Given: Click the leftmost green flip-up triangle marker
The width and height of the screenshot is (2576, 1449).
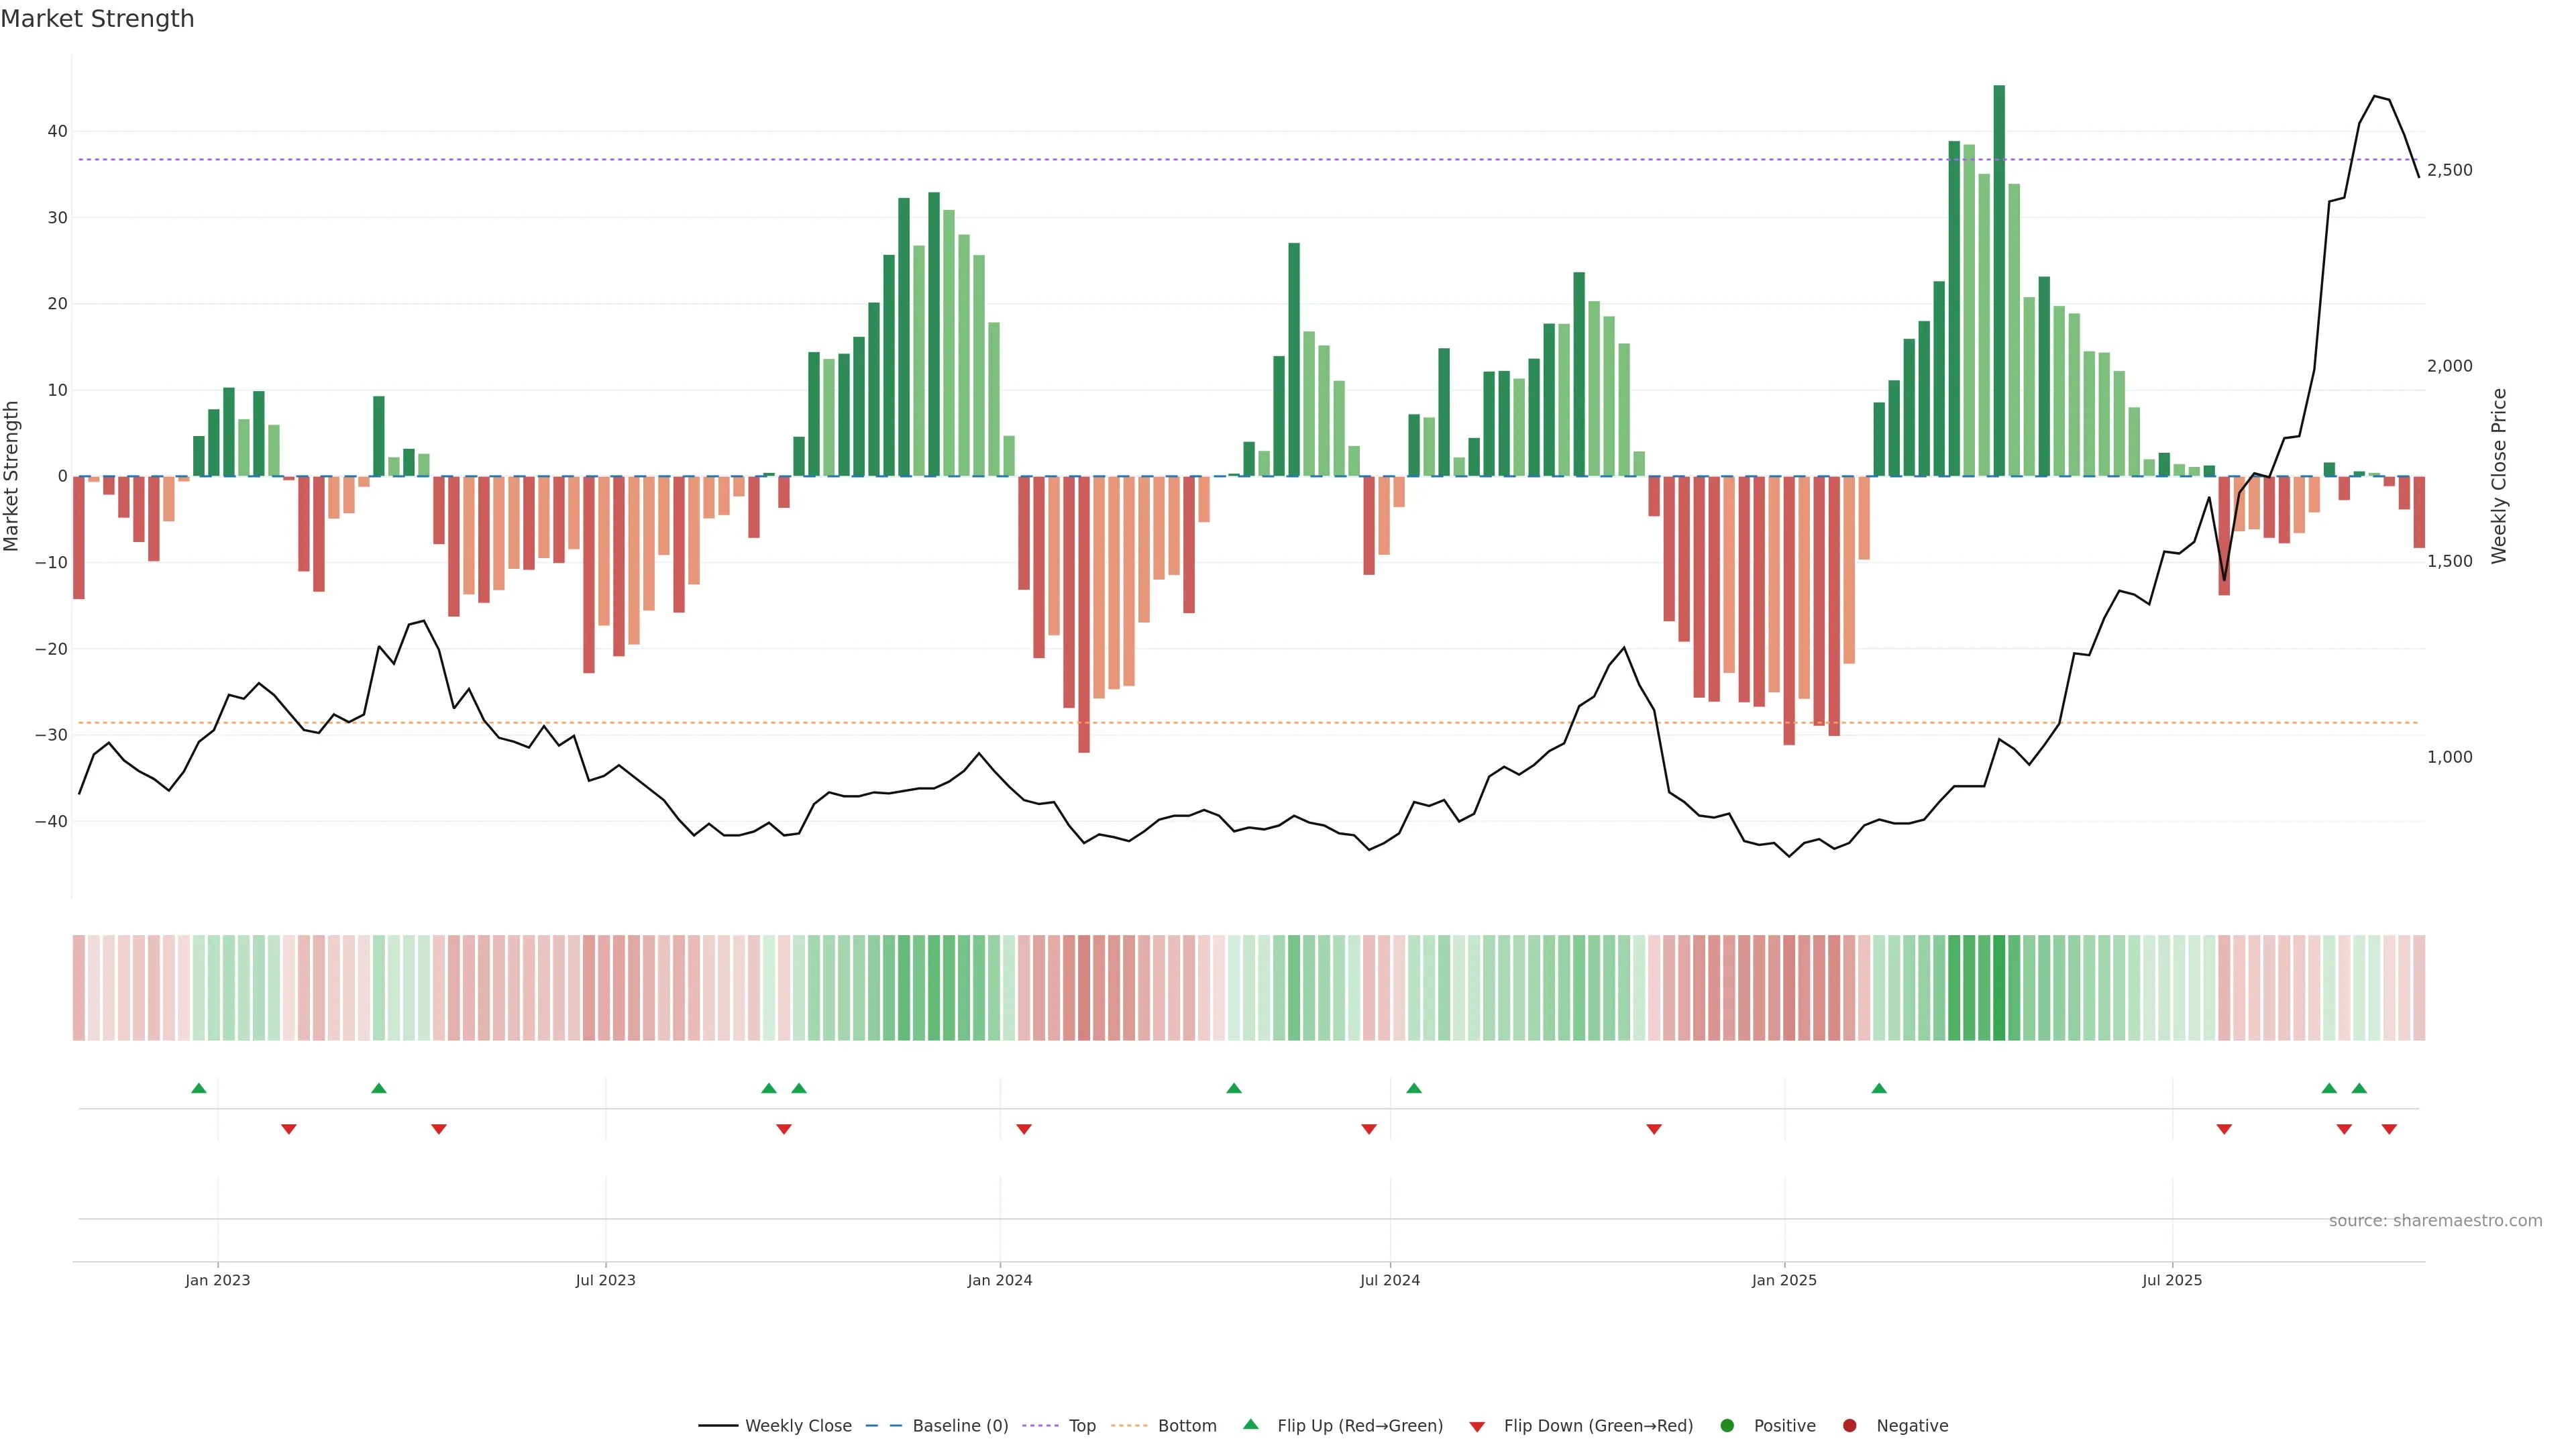Looking at the screenshot, I should pyautogui.click(x=199, y=1088).
